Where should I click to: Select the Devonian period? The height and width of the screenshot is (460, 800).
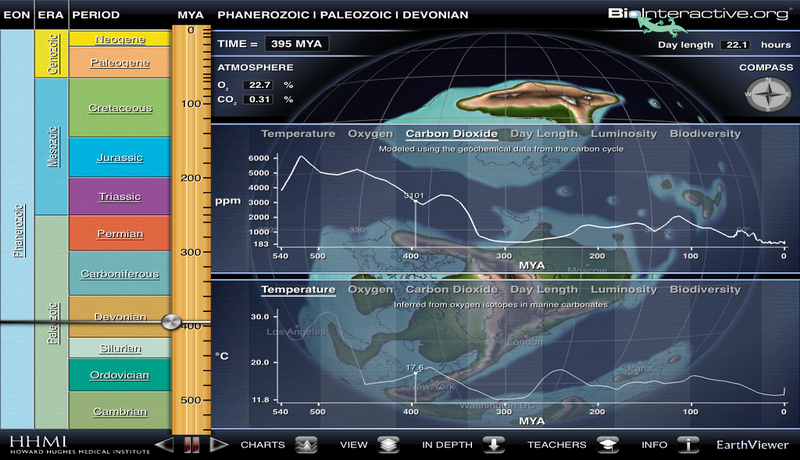pos(120,317)
